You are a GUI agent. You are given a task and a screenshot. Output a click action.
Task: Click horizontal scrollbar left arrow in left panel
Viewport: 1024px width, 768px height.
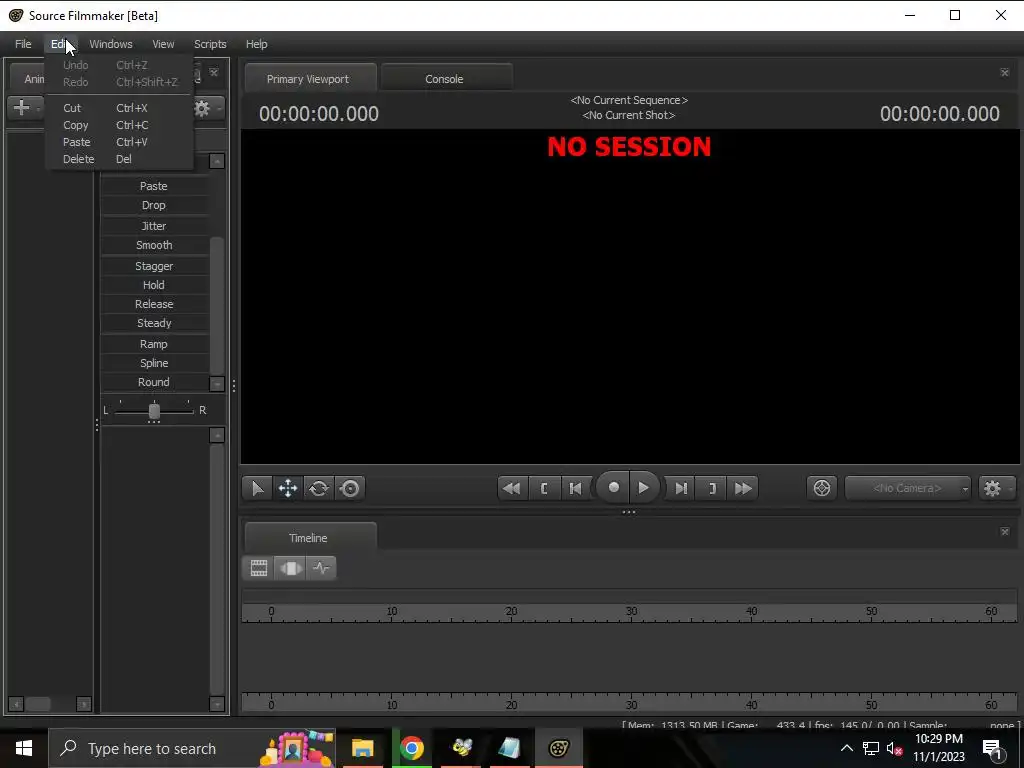[16, 704]
